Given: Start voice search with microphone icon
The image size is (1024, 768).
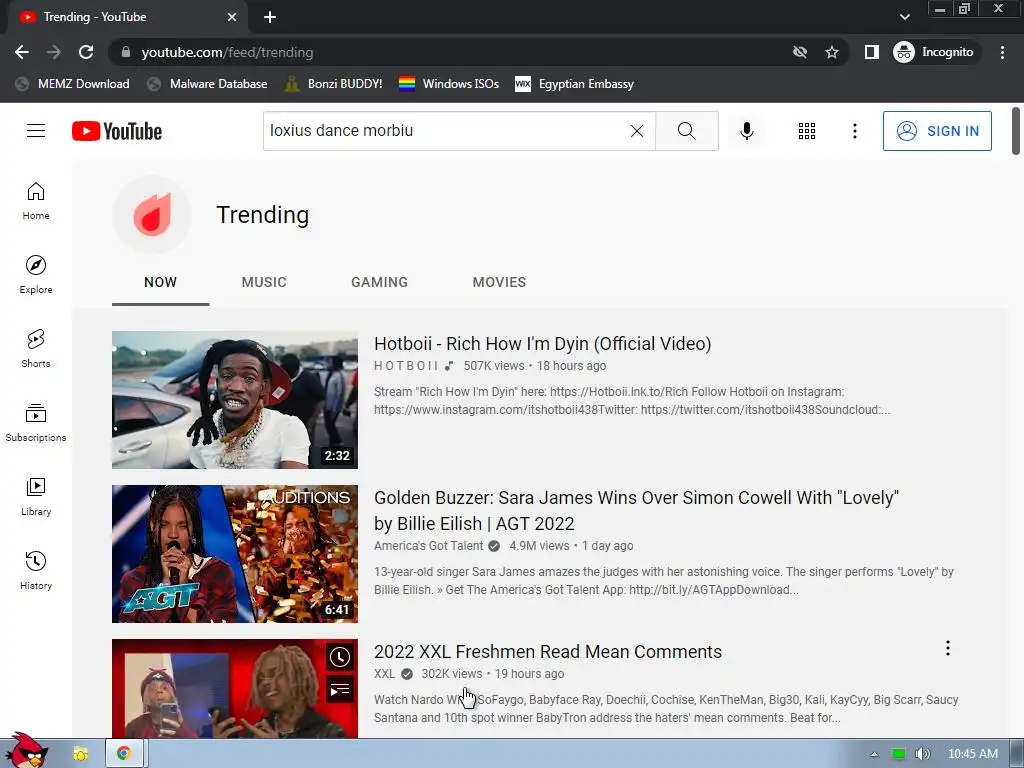Looking at the screenshot, I should [x=746, y=131].
